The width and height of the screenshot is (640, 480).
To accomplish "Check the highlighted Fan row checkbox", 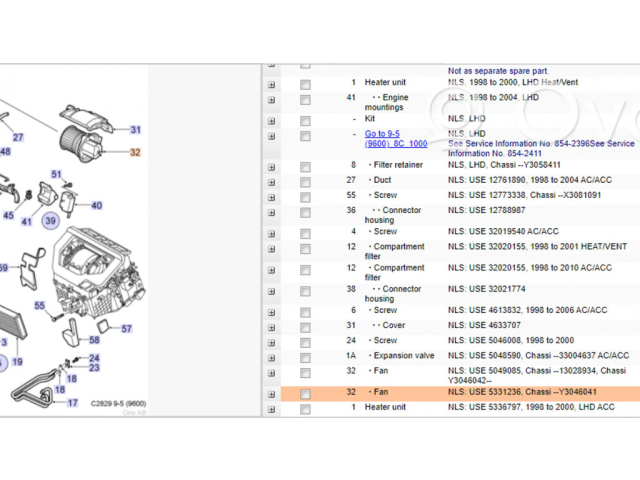I will pyautogui.click(x=305, y=394).
